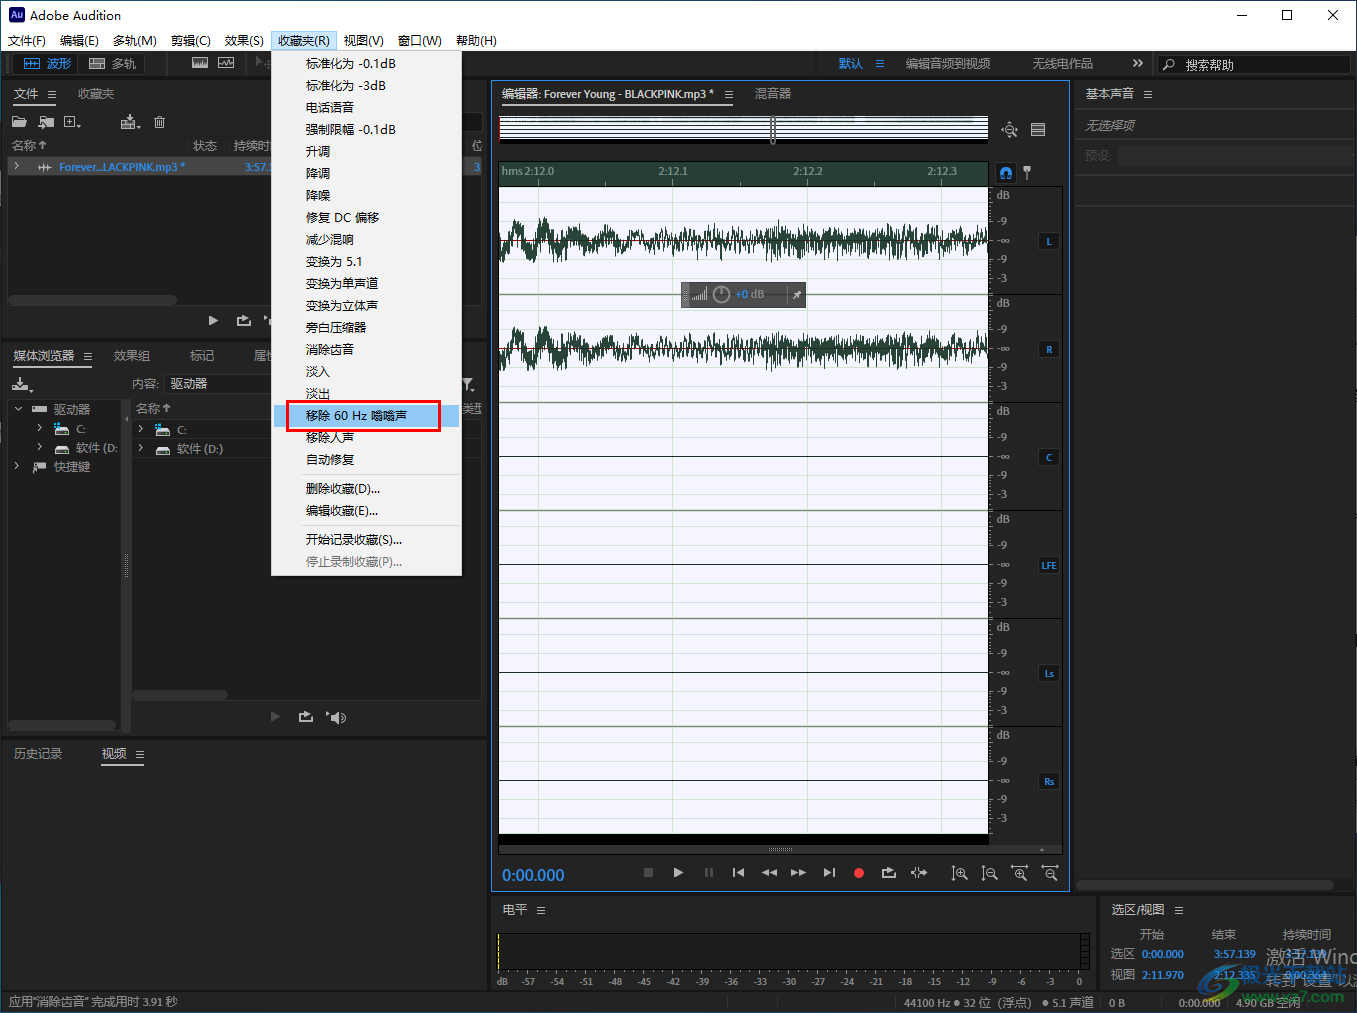Viewport: 1357px width, 1013px height.
Task: Show the spectral frequency display icon
Action: pyautogui.click(x=200, y=63)
